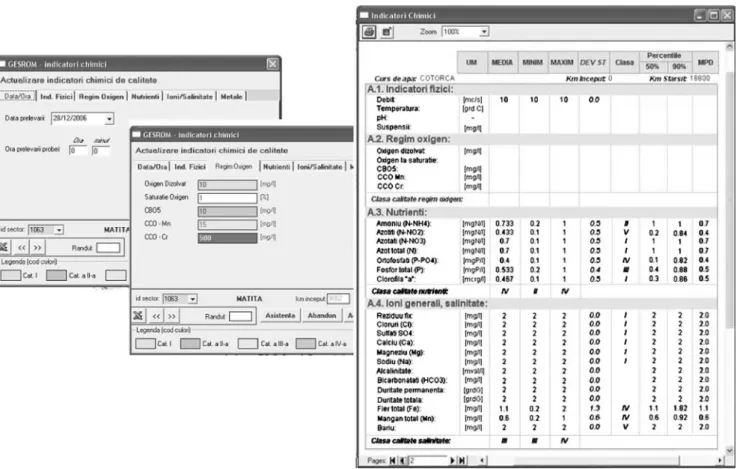Click Cat. a IV-a color swatch

306,343
